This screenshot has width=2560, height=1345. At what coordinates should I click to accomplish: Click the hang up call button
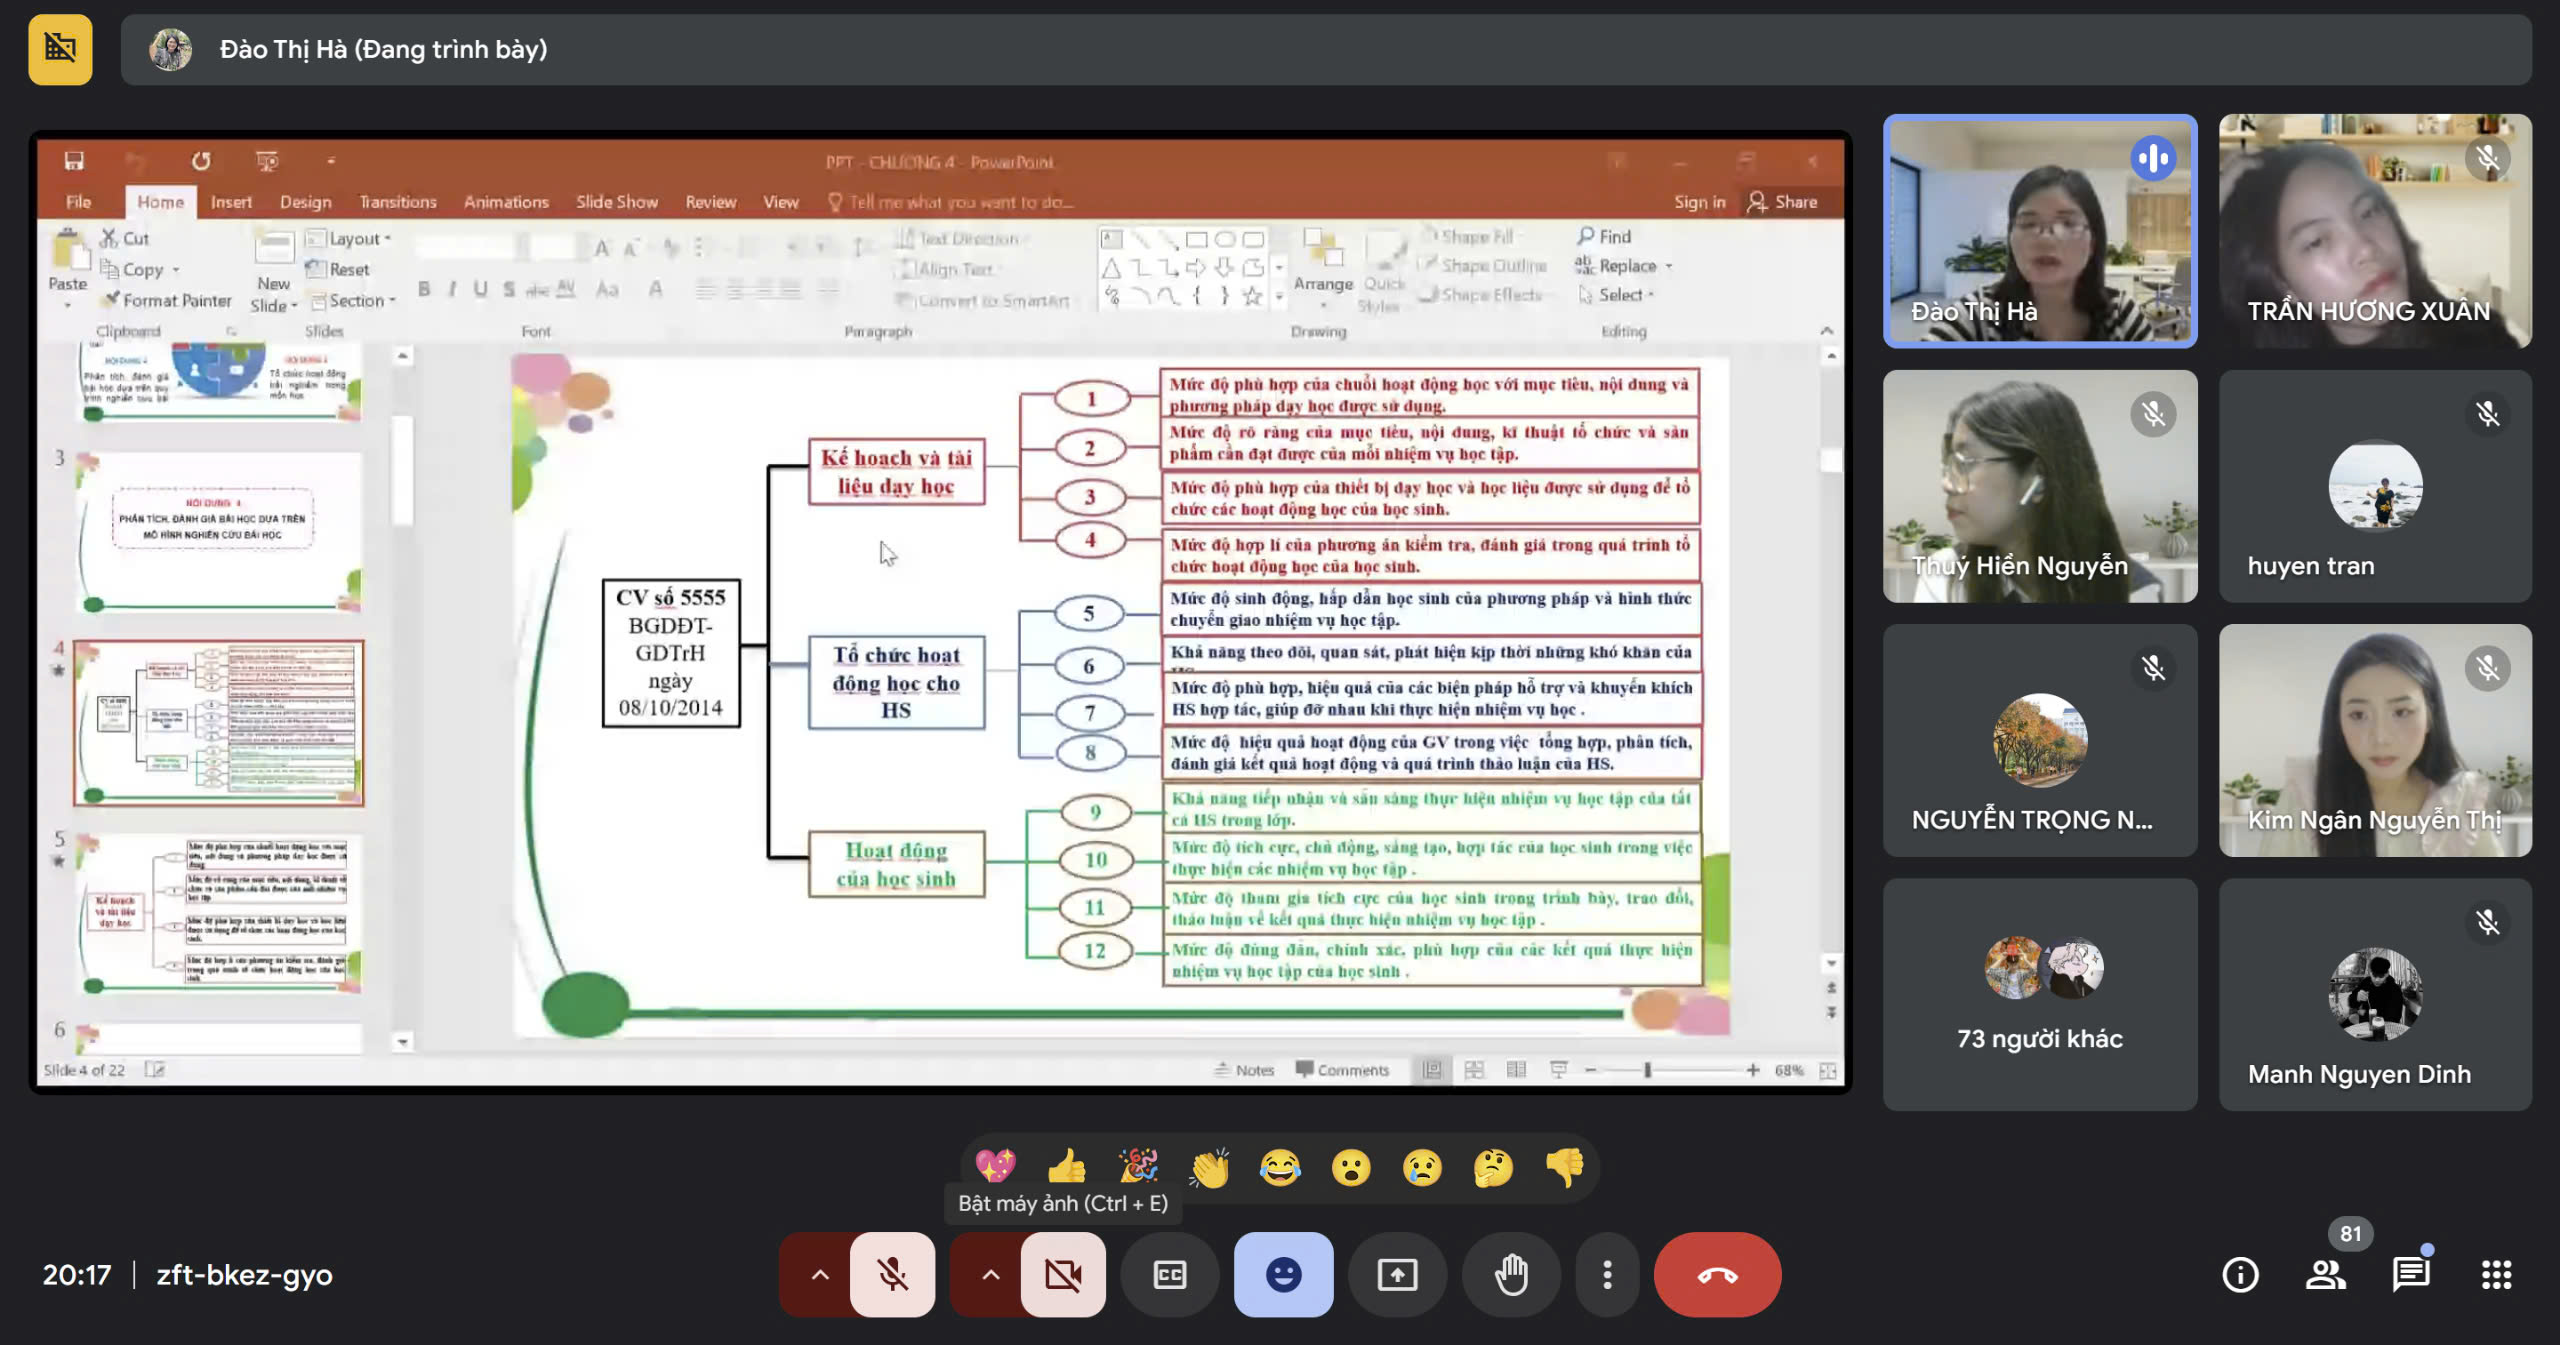(x=1716, y=1274)
